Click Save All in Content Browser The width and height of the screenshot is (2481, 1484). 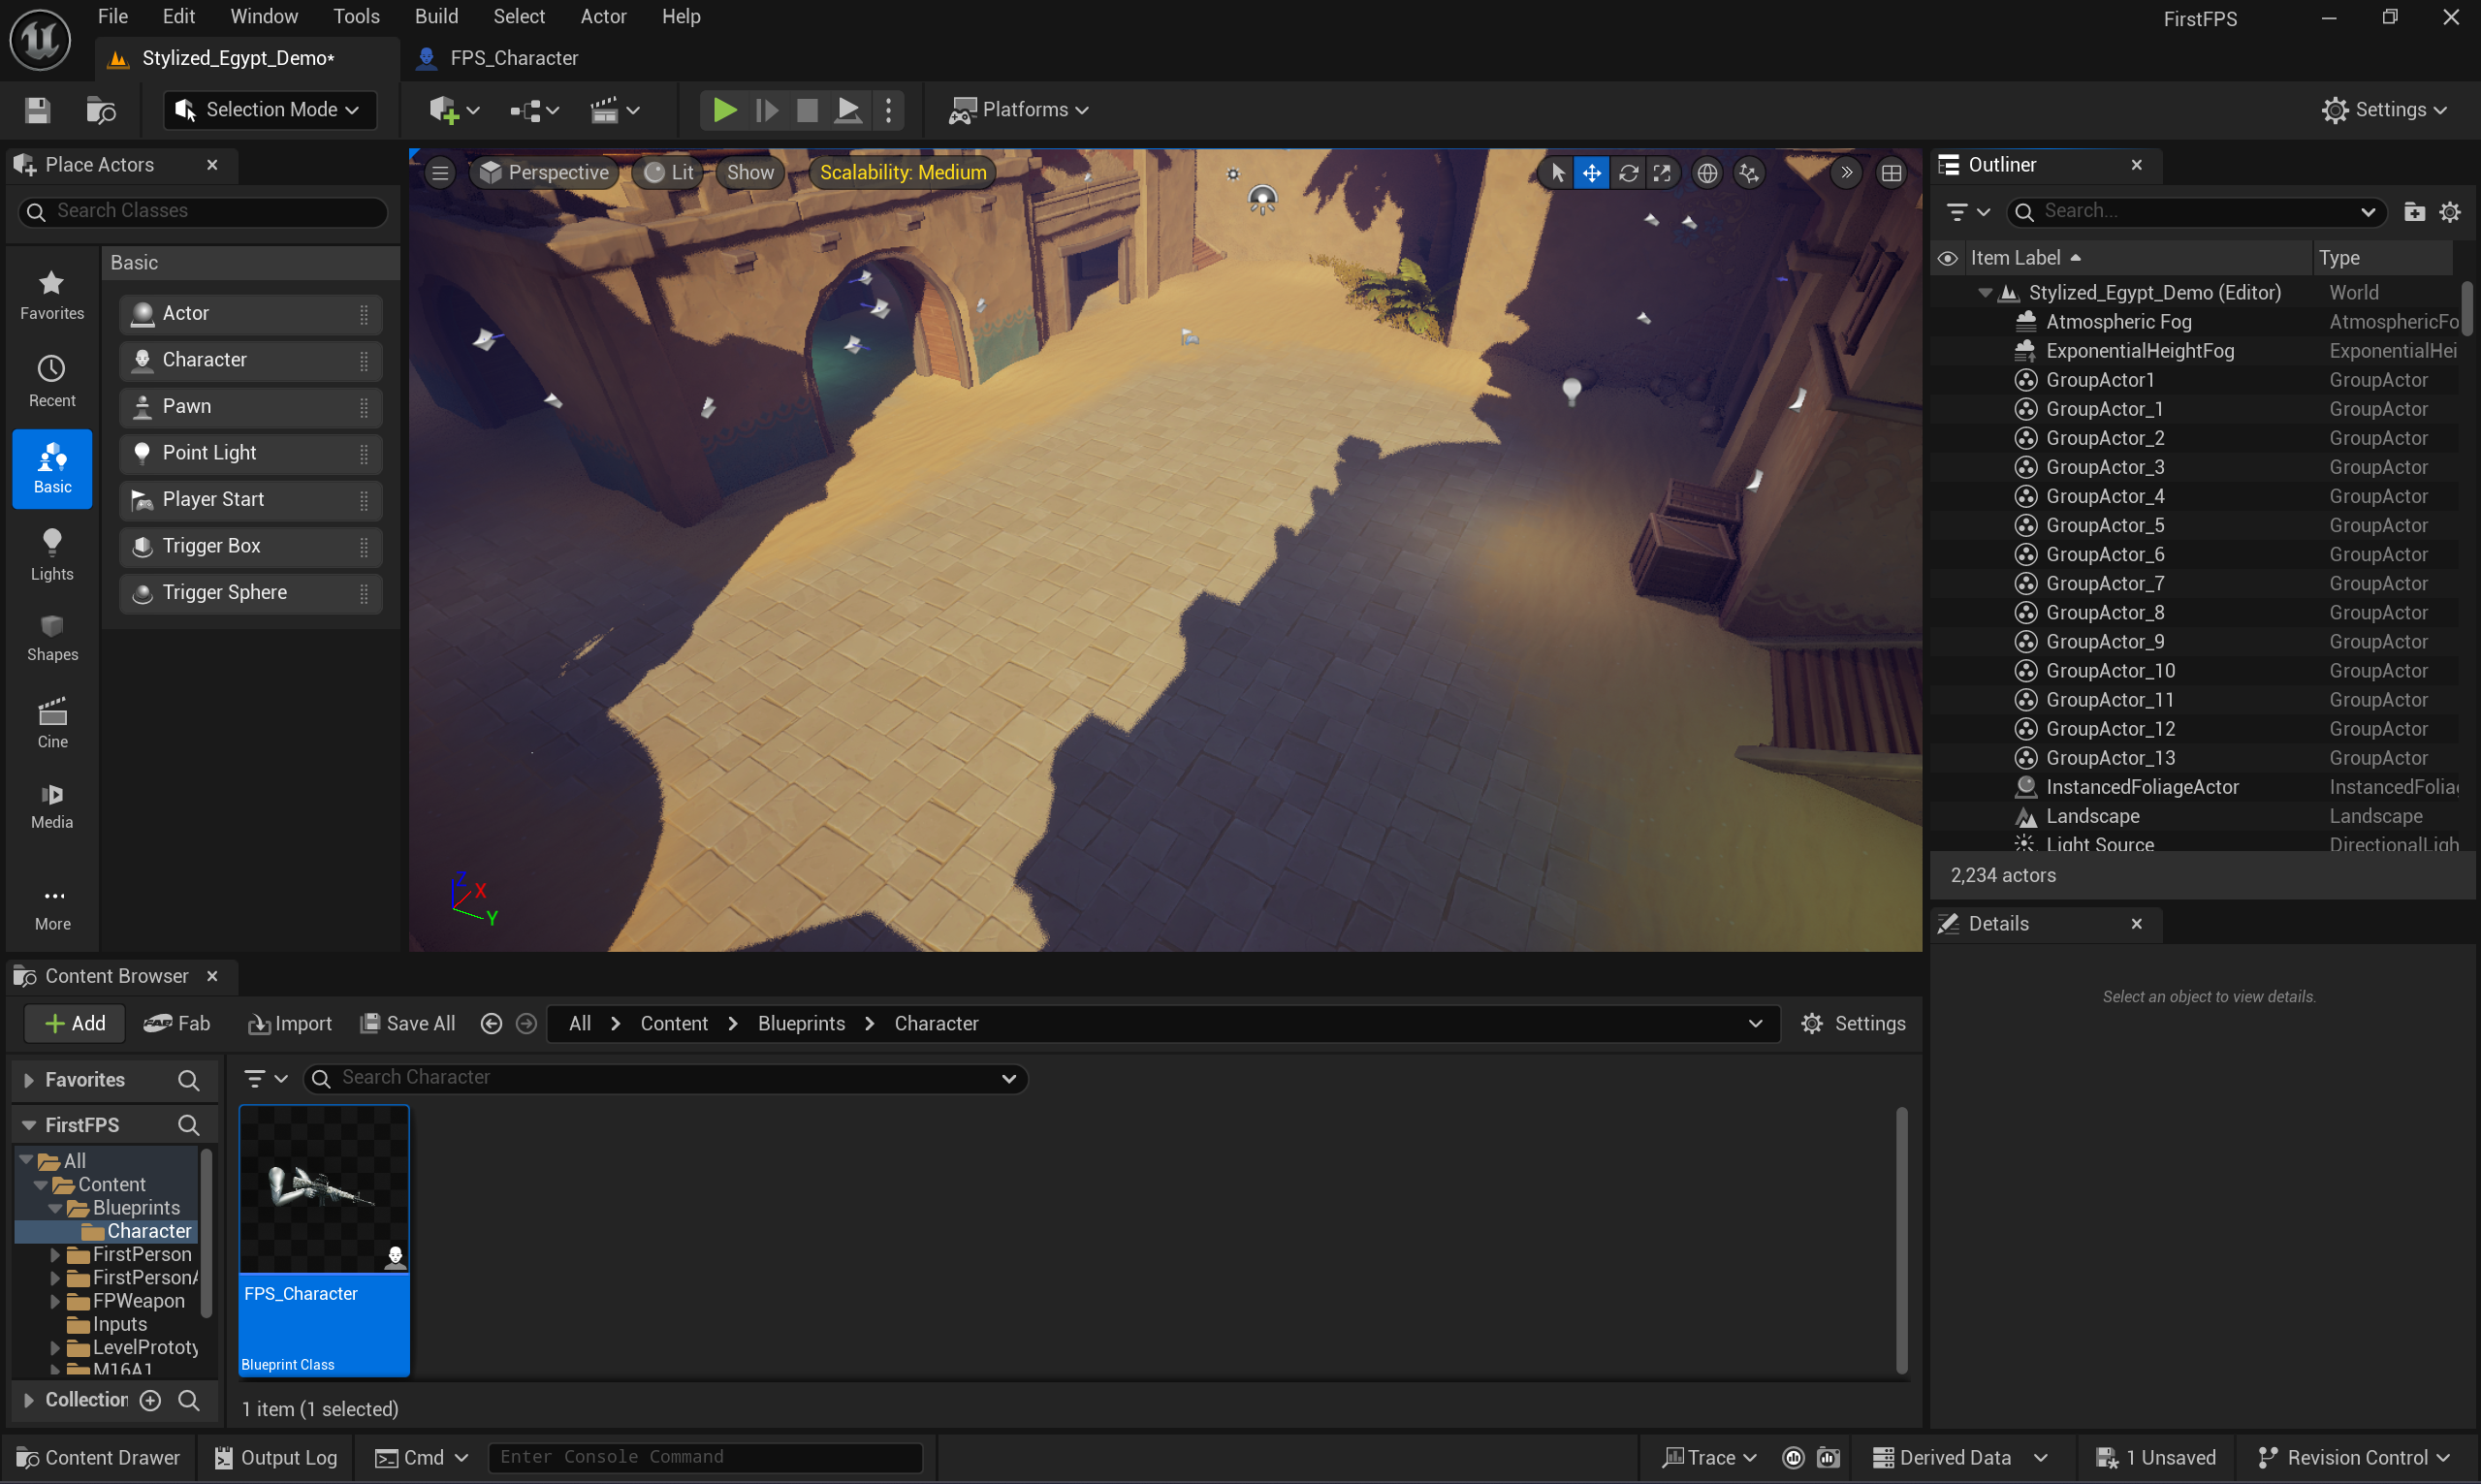tap(407, 1023)
